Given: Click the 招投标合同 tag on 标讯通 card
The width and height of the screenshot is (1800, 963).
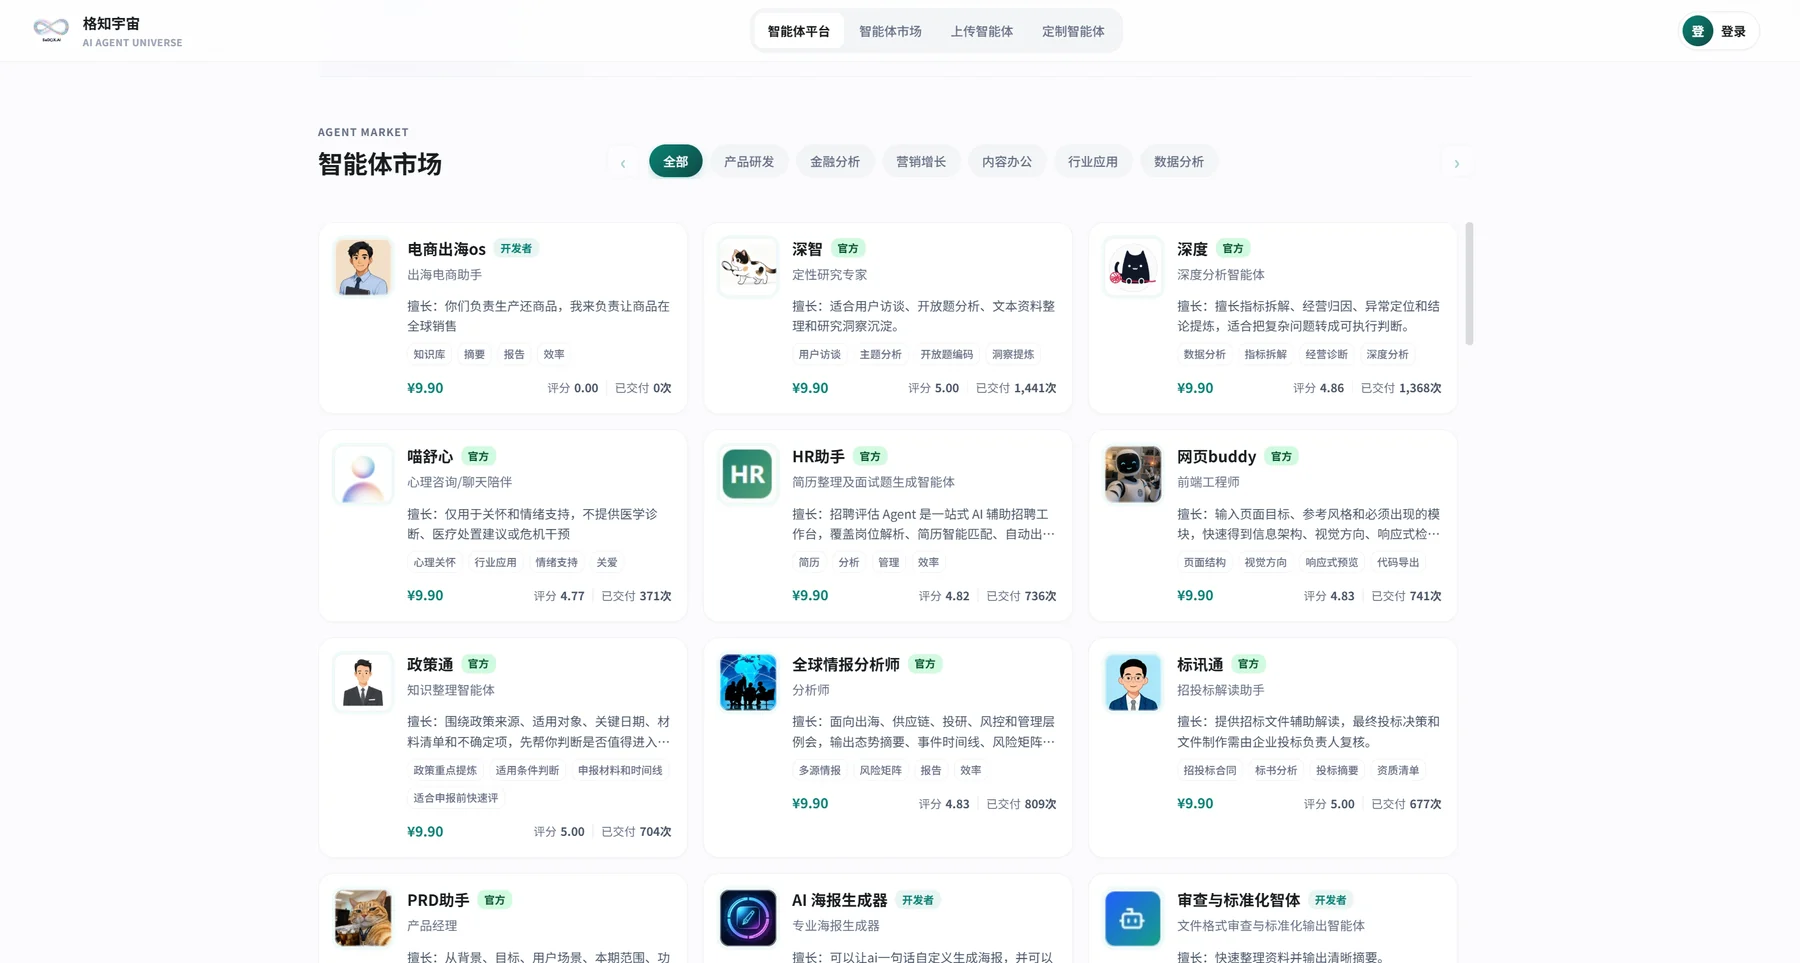Looking at the screenshot, I should (1210, 770).
